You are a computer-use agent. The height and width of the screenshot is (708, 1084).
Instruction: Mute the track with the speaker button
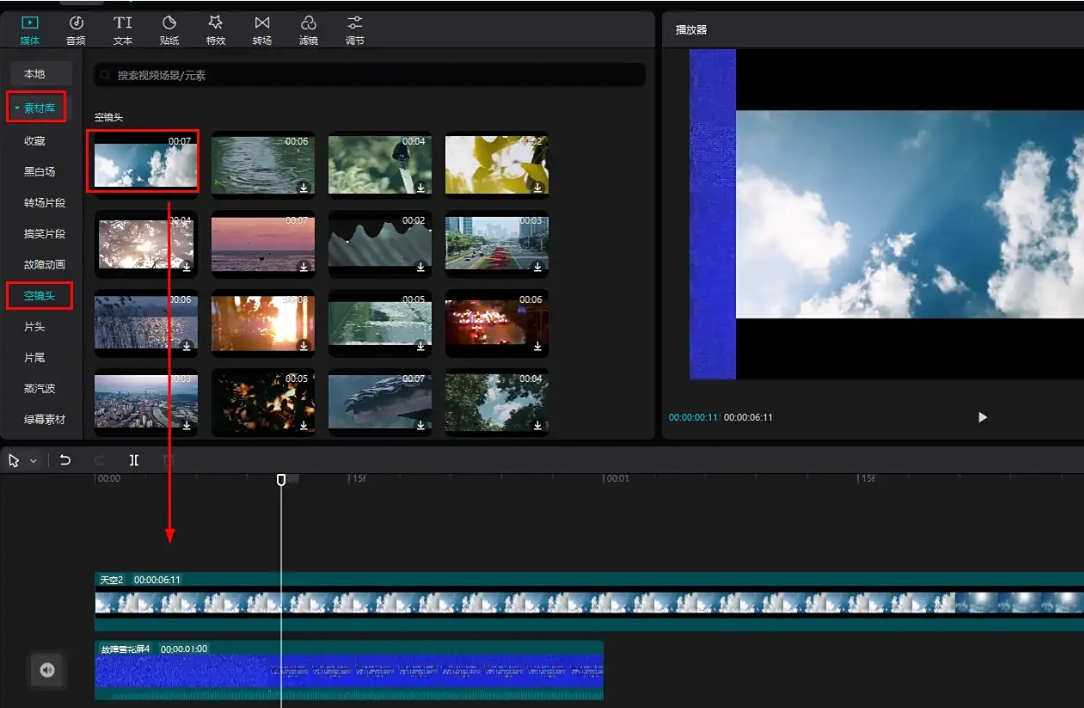47,670
